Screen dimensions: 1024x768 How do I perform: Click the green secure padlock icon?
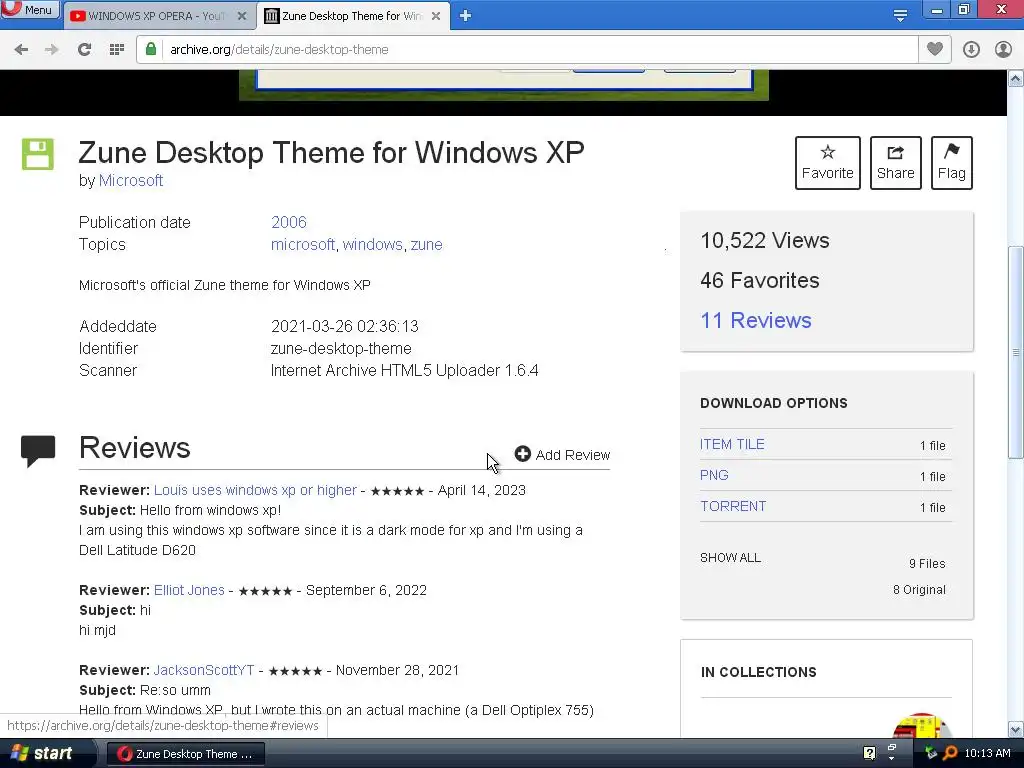pos(151,49)
